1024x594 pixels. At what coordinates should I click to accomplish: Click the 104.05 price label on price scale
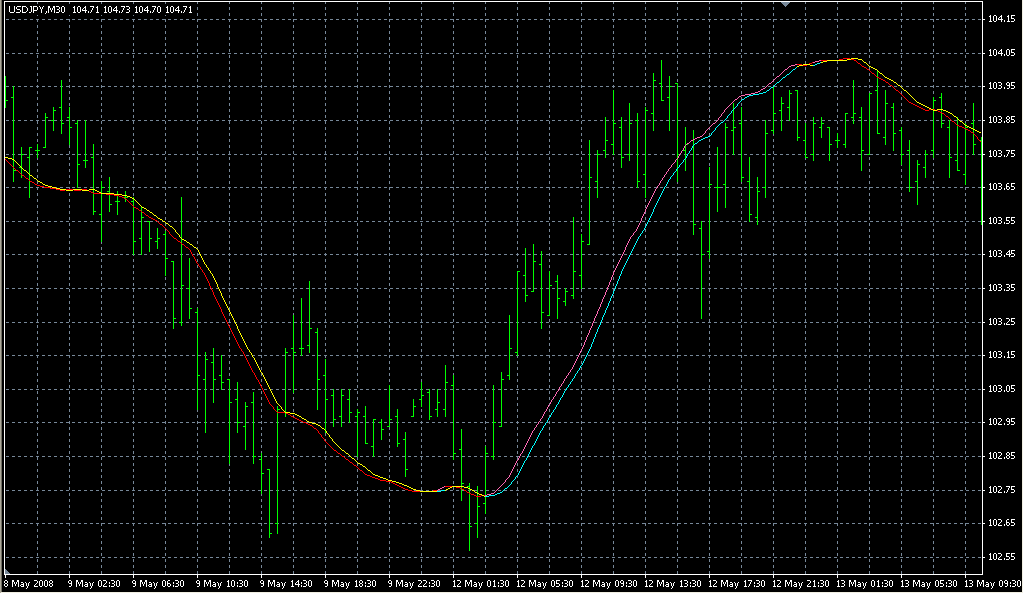pos(1002,53)
